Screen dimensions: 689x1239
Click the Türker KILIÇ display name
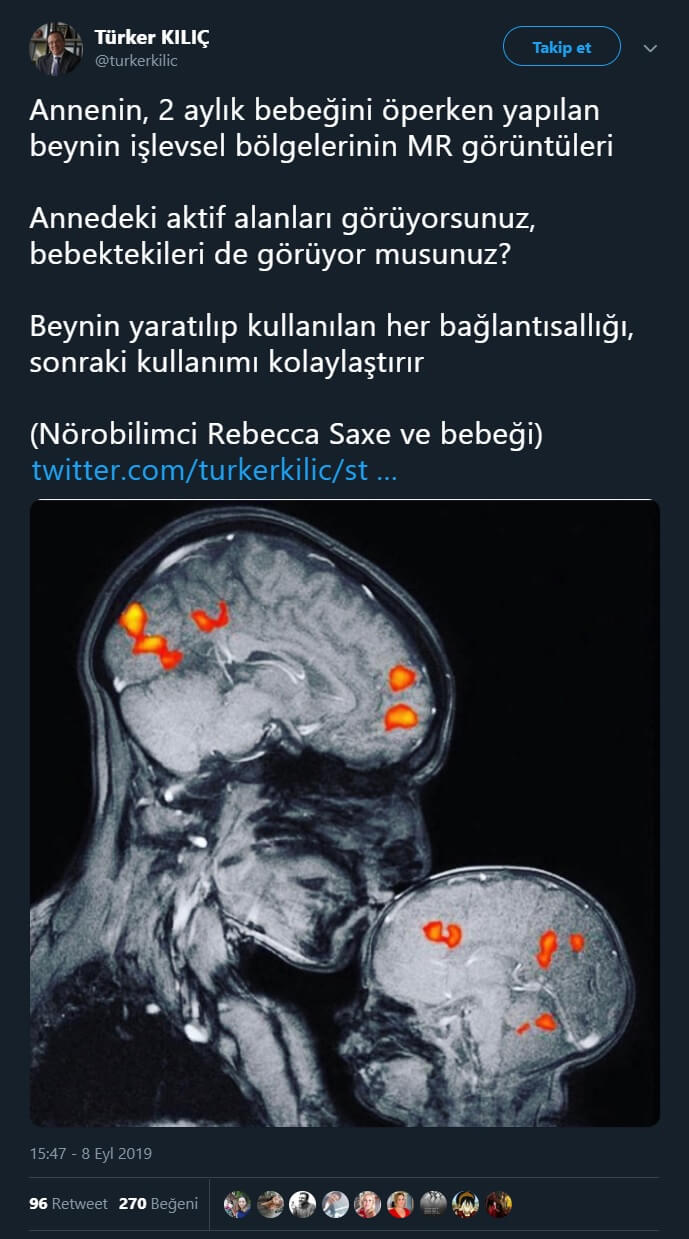click(x=152, y=37)
